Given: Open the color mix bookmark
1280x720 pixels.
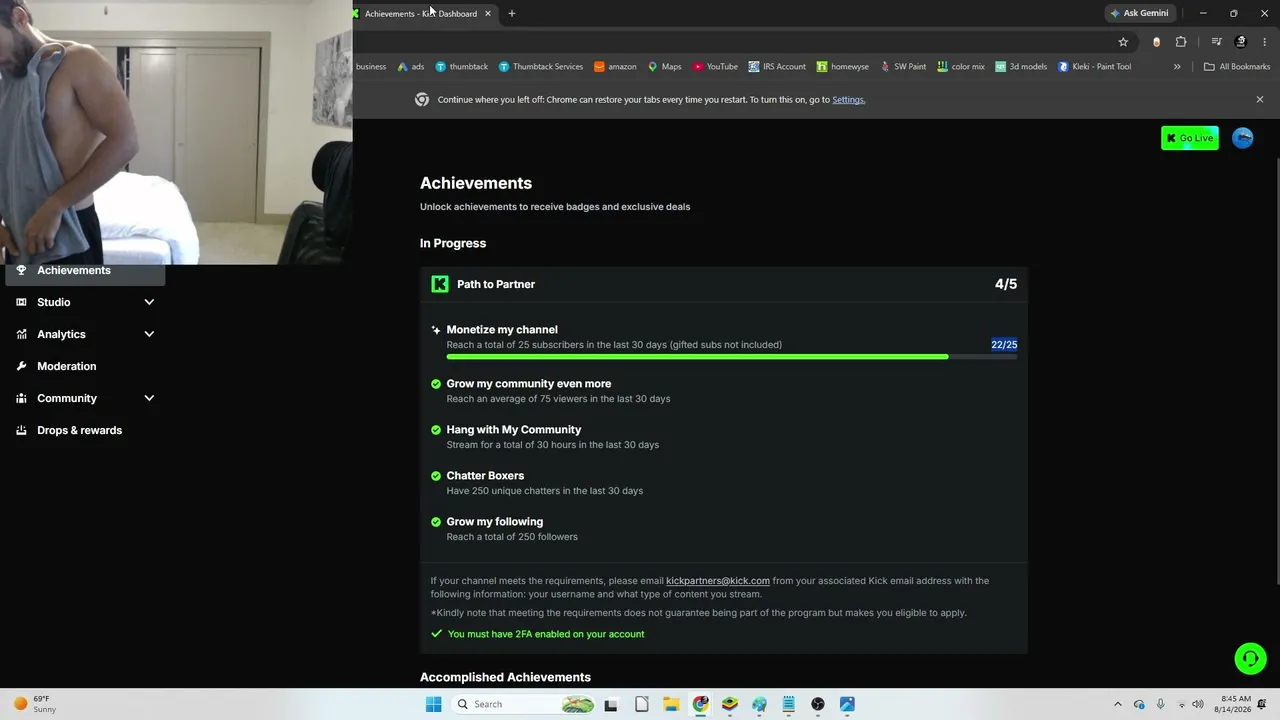Looking at the screenshot, I should coord(960,66).
